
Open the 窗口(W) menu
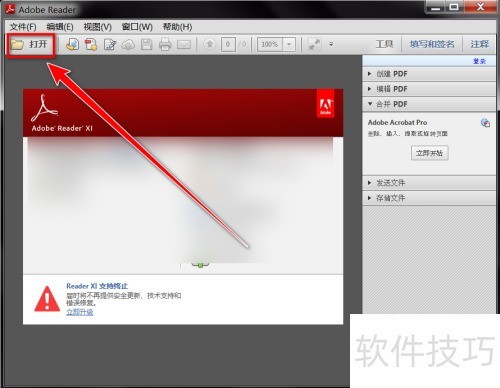pos(137,27)
